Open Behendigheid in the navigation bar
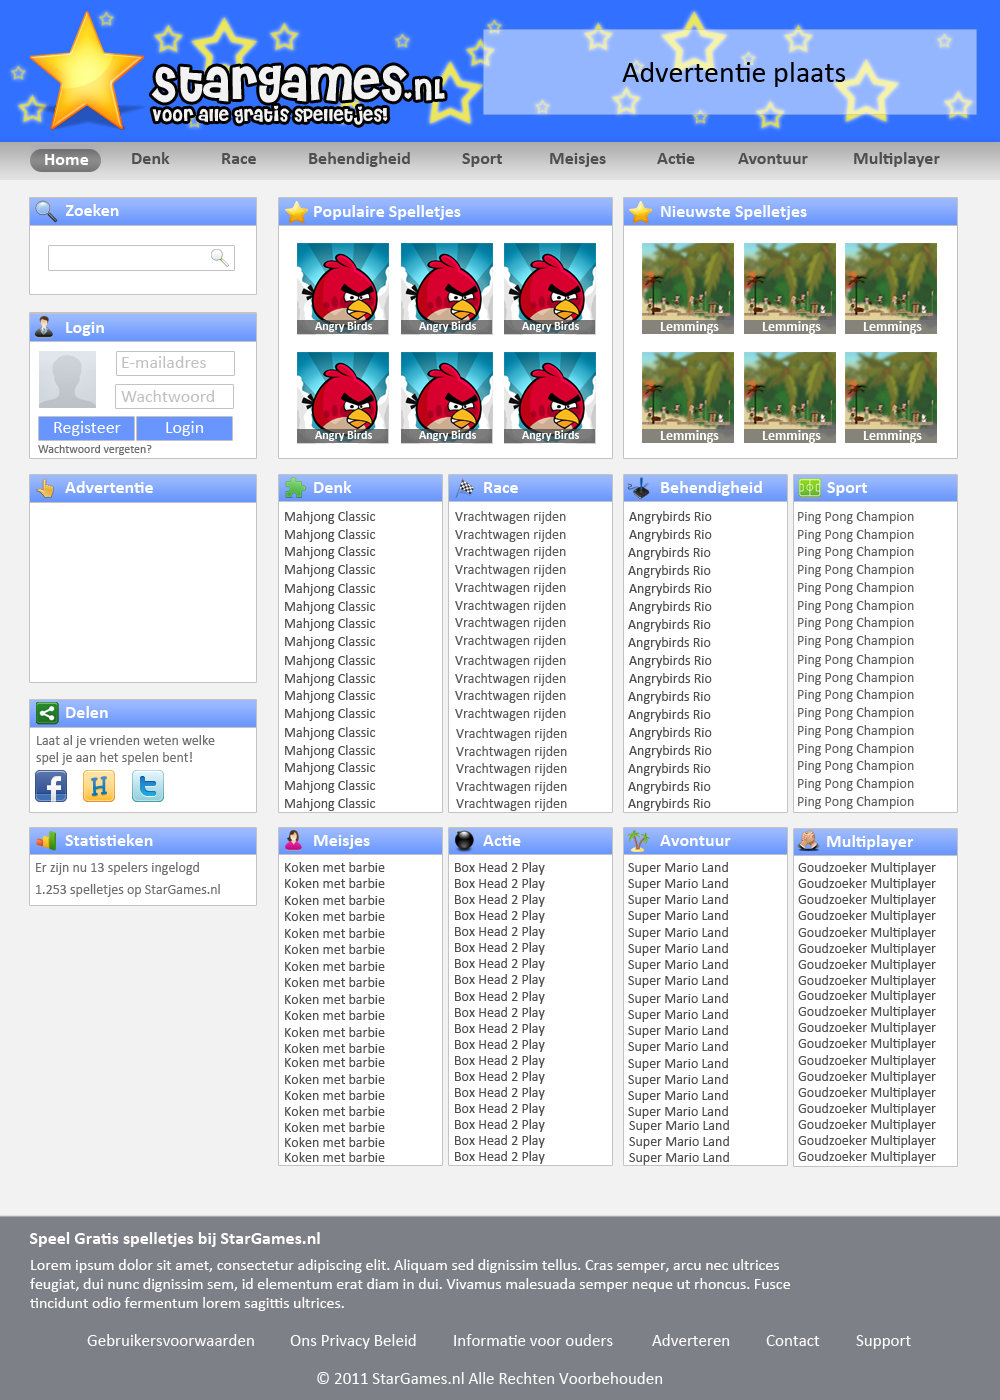This screenshot has height=1400, width=1000. coord(359,159)
